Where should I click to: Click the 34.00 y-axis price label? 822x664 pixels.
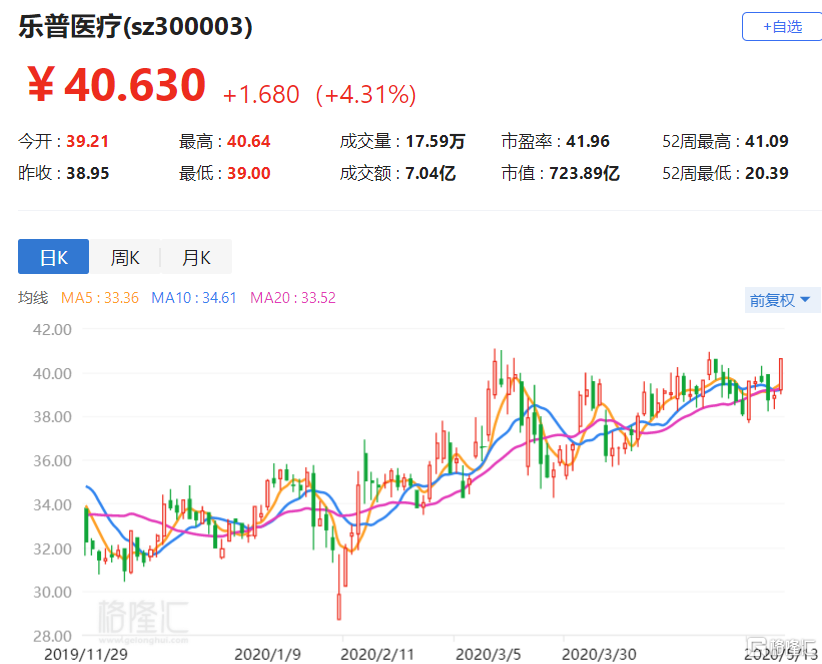point(52,505)
